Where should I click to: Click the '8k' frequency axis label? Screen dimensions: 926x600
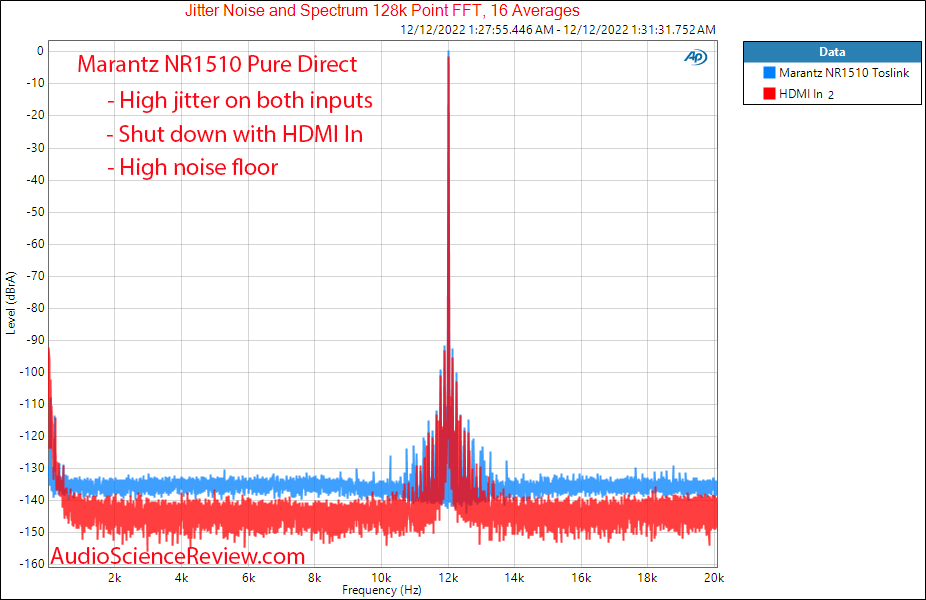314,578
